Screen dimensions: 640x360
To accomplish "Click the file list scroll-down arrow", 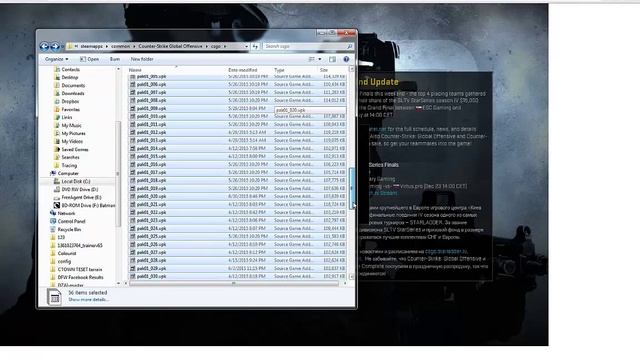I will coord(351,277).
